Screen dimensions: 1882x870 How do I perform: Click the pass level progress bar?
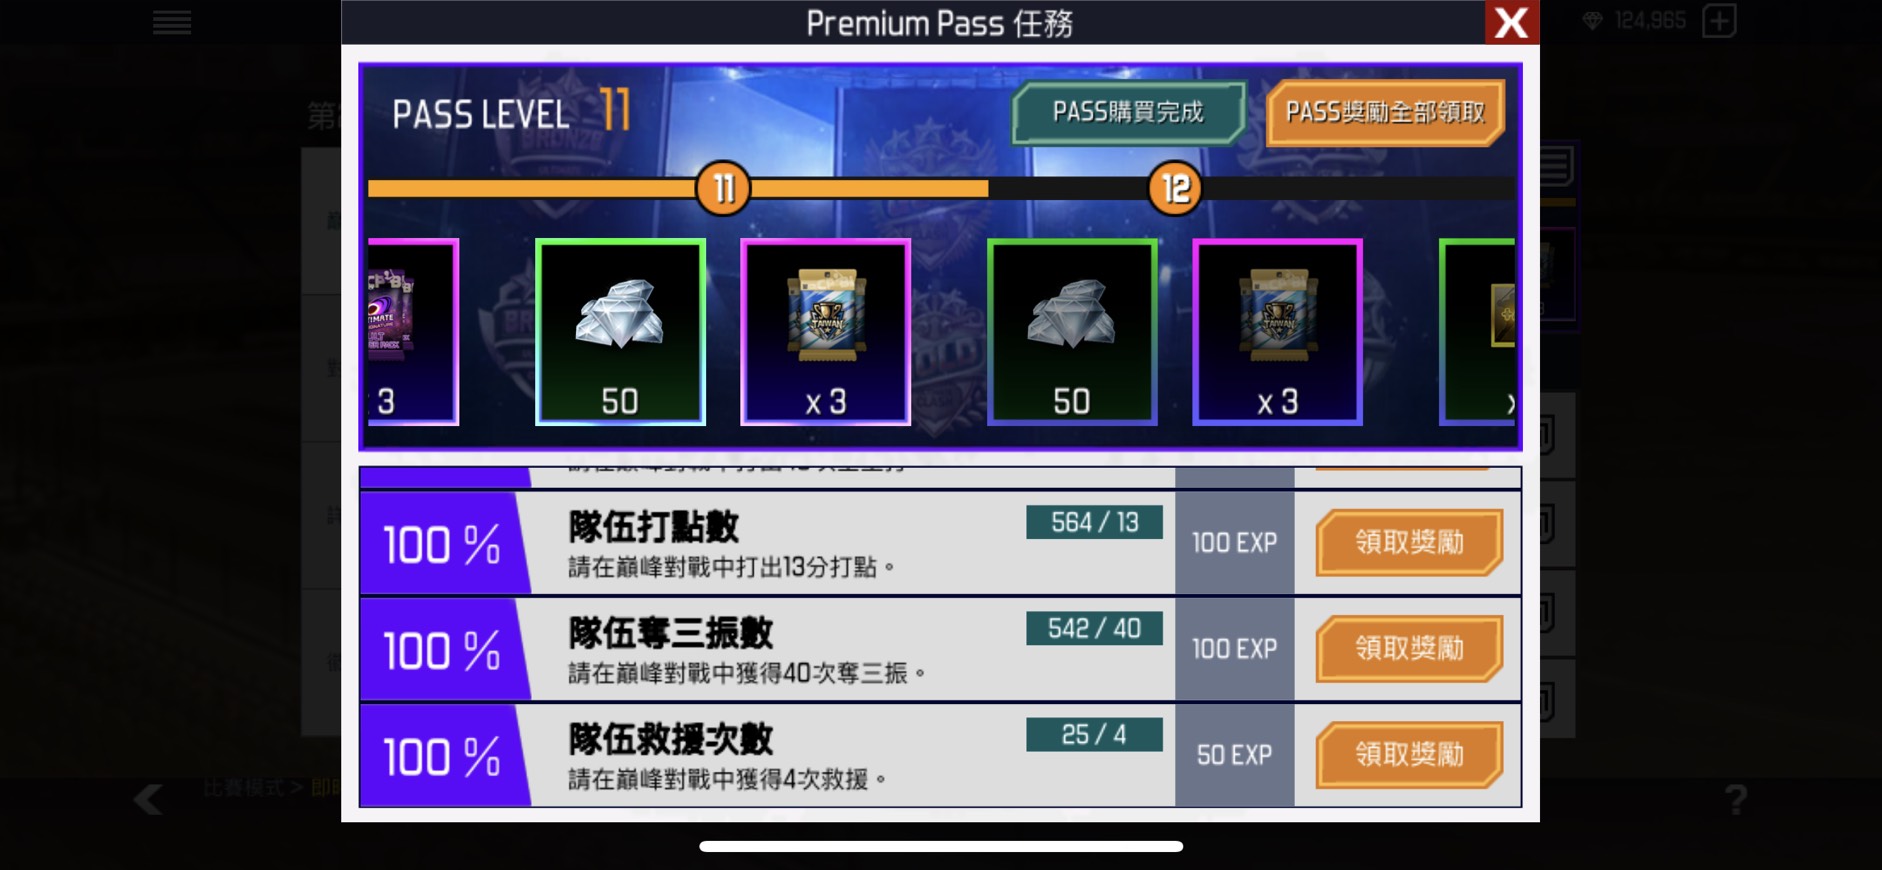[x=941, y=188]
